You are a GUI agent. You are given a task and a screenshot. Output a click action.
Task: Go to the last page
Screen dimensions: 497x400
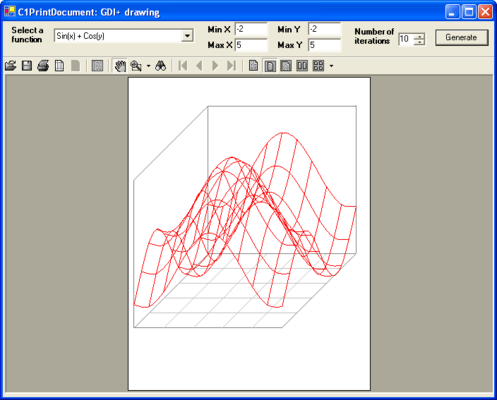coord(231,66)
